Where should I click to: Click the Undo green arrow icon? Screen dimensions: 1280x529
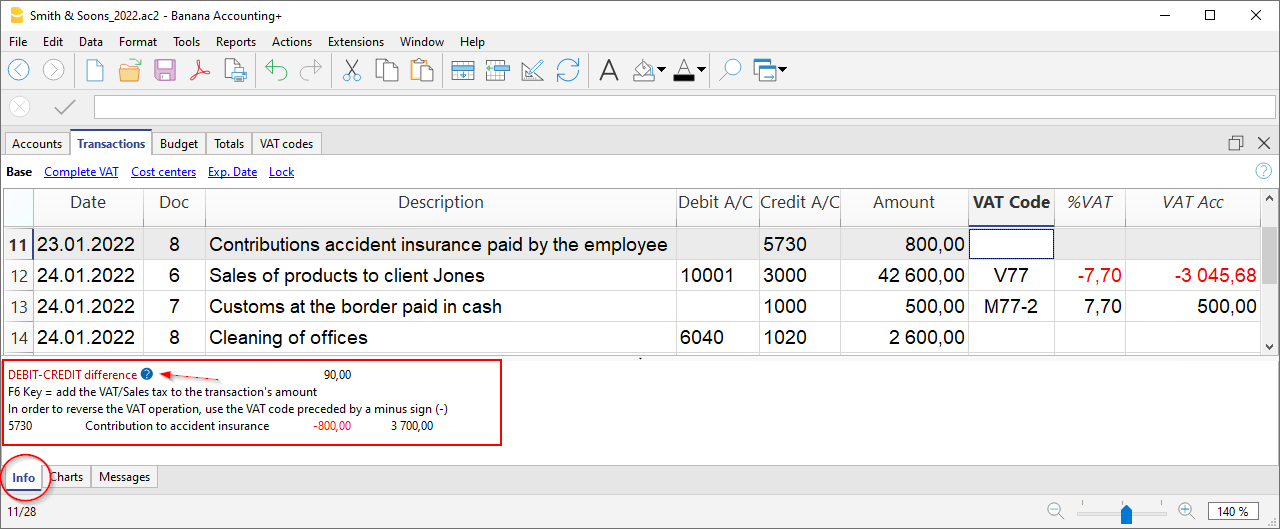coord(276,70)
